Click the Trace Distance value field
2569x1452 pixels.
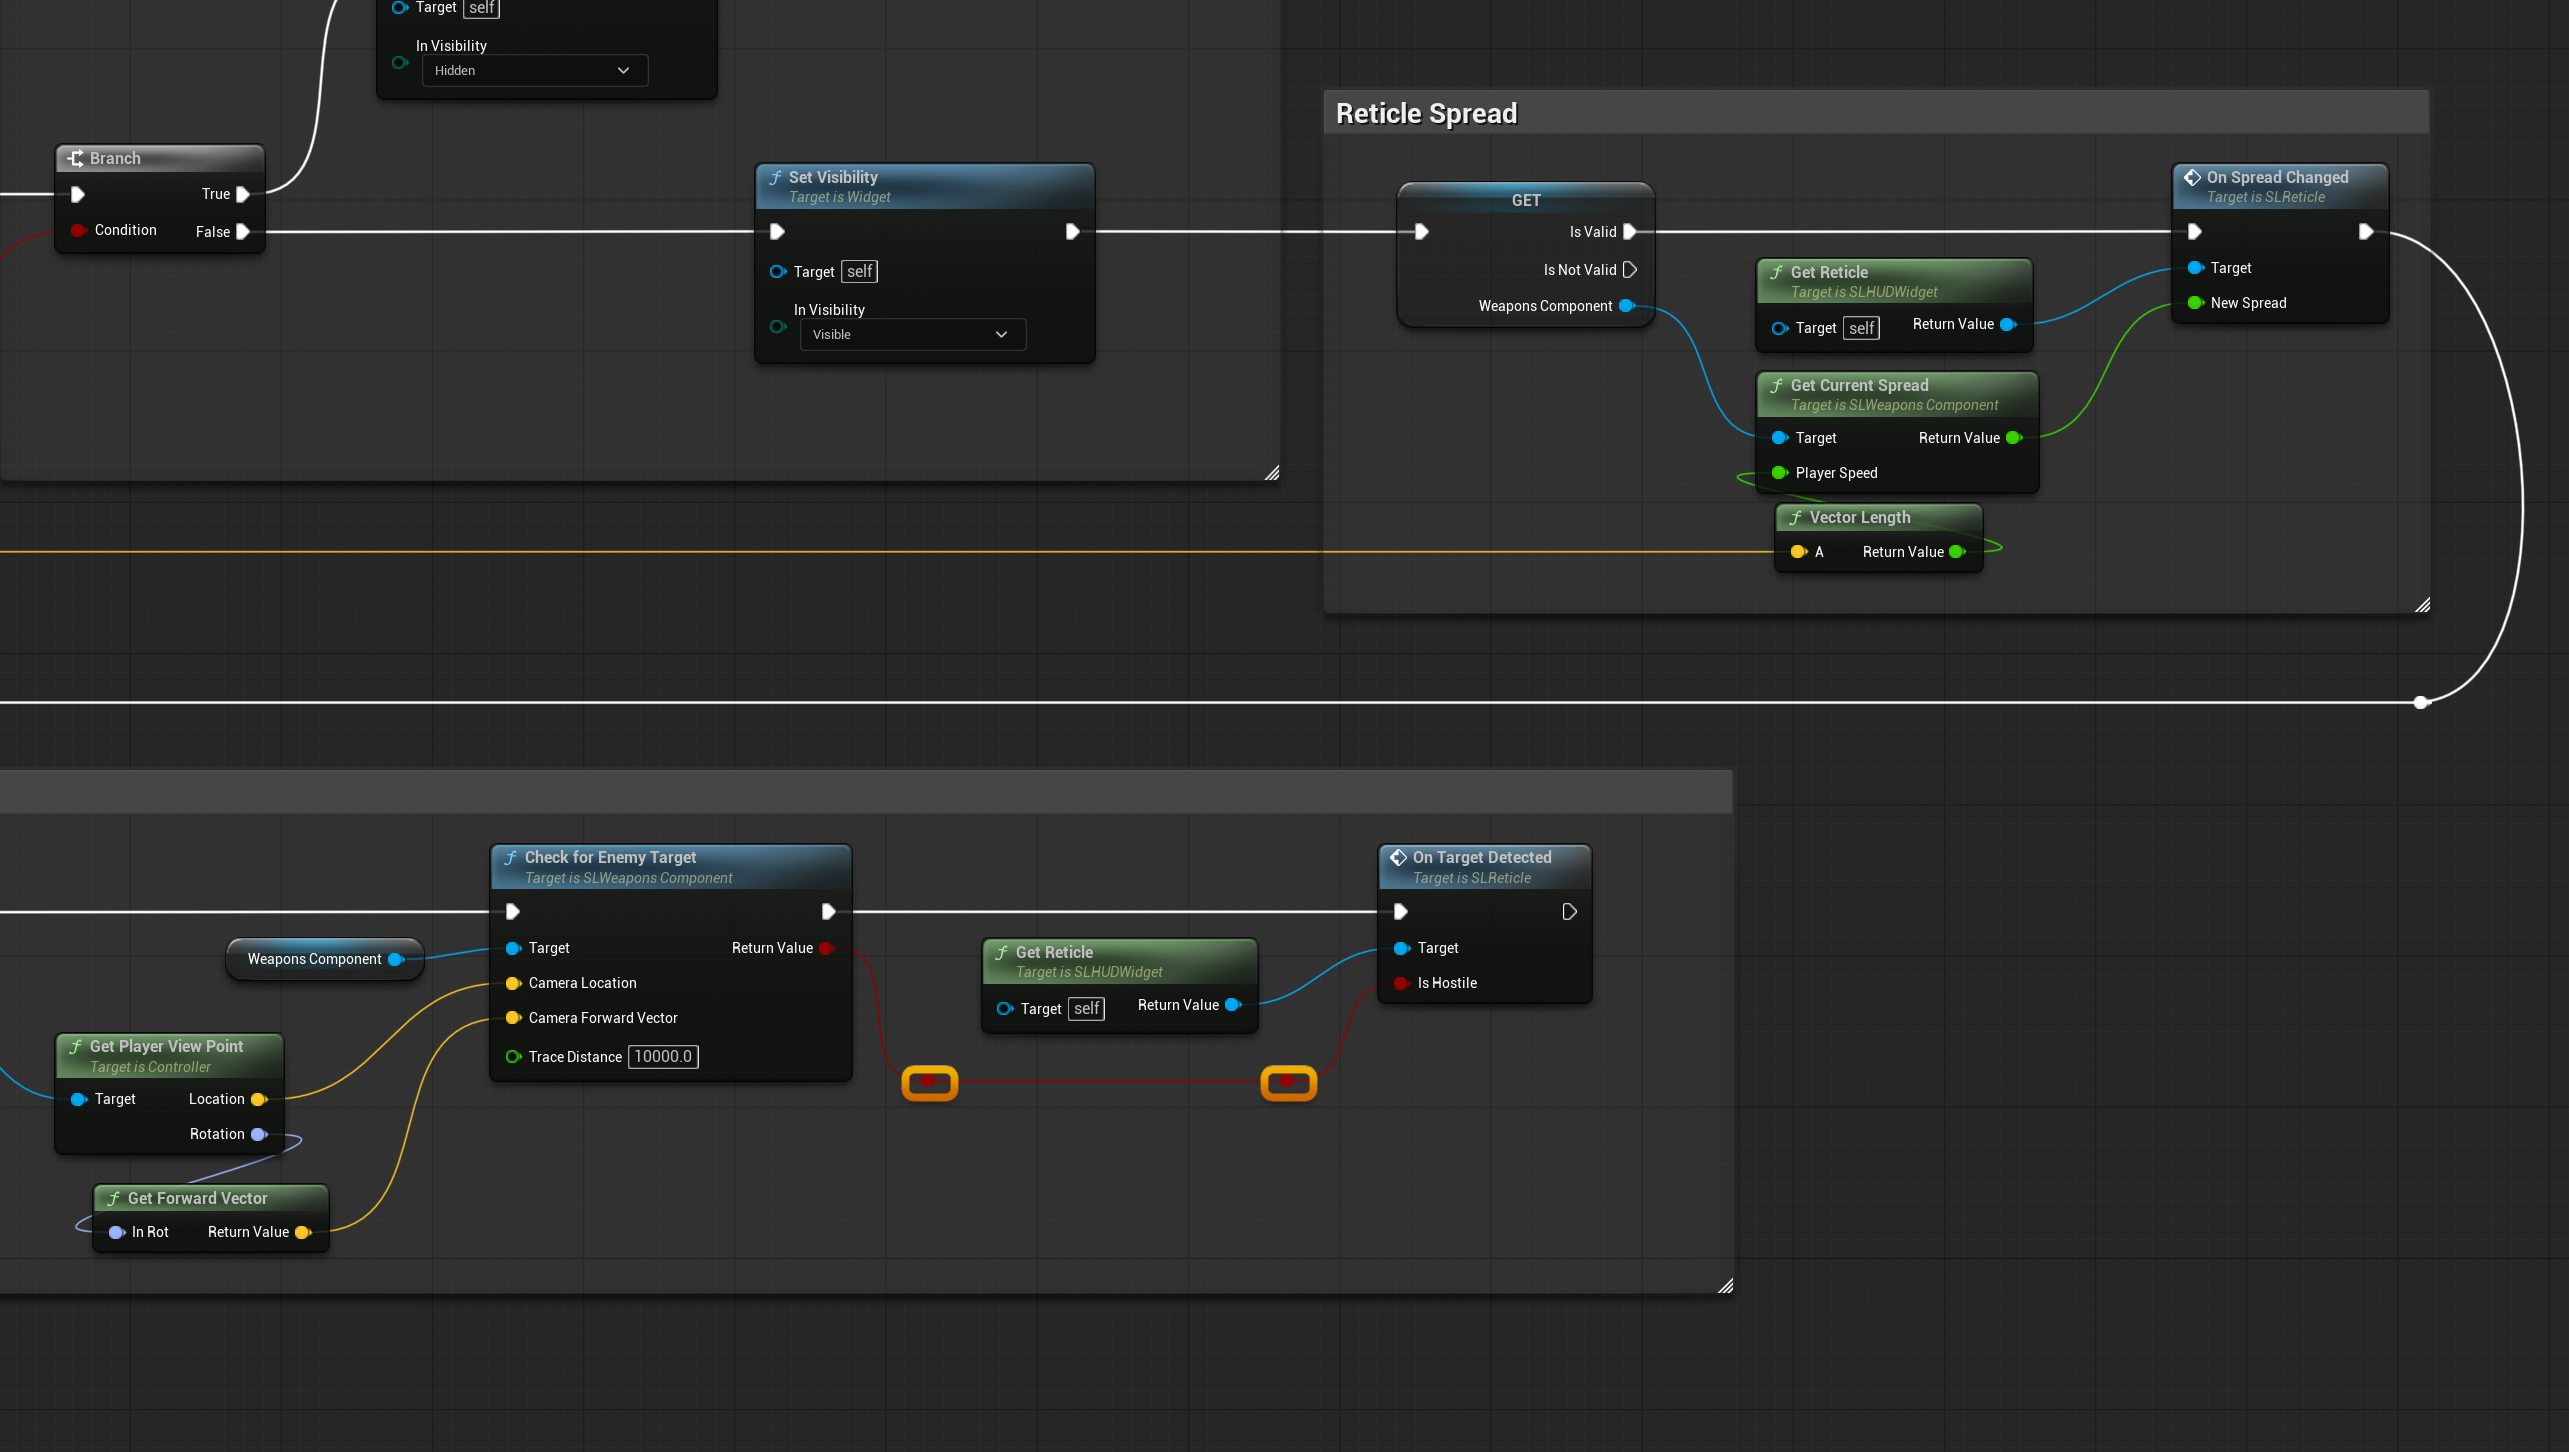tap(663, 1057)
